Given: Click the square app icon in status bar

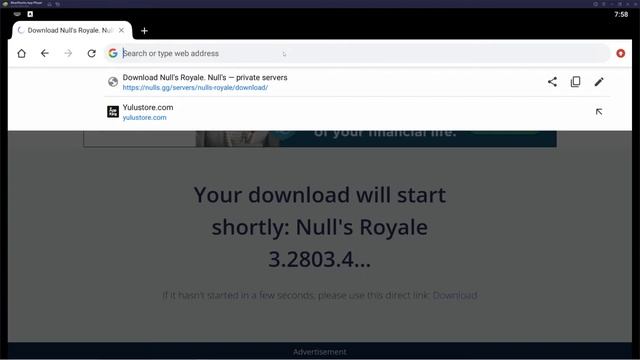Looking at the screenshot, I should click(30, 14).
